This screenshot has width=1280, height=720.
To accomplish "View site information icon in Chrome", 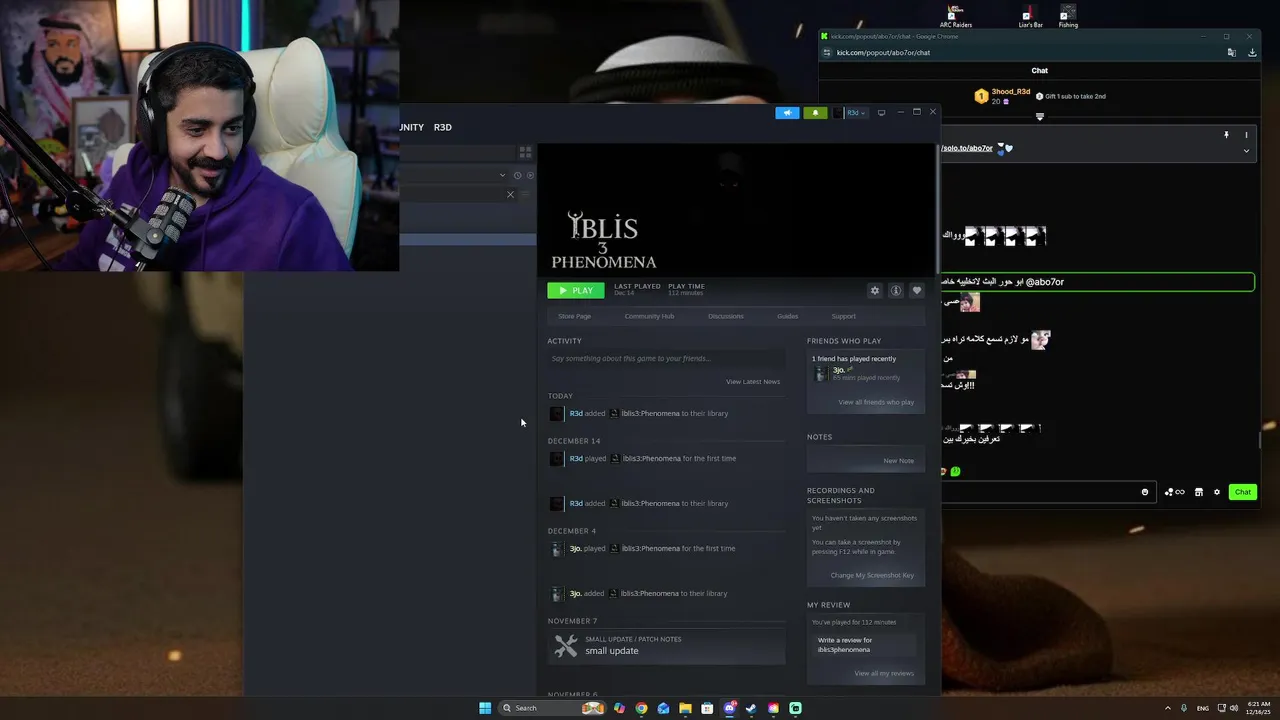I will [x=826, y=52].
